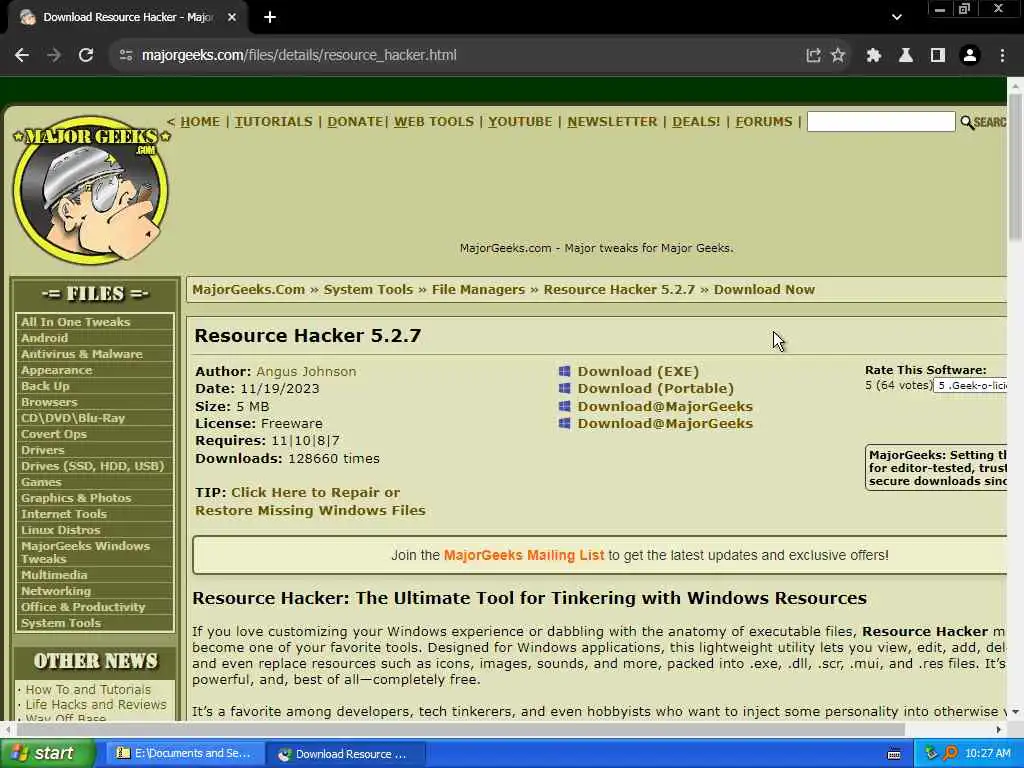
Task: Open the YOUTUBE menu link
Action: [x=520, y=121]
